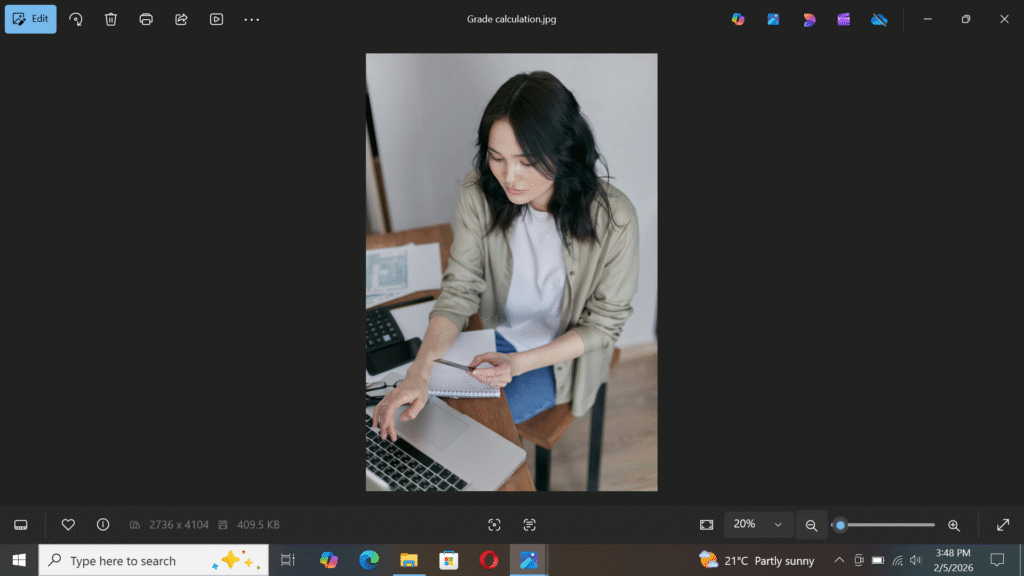
Task: Start the slideshow from the toolbar
Action: [x=216, y=19]
